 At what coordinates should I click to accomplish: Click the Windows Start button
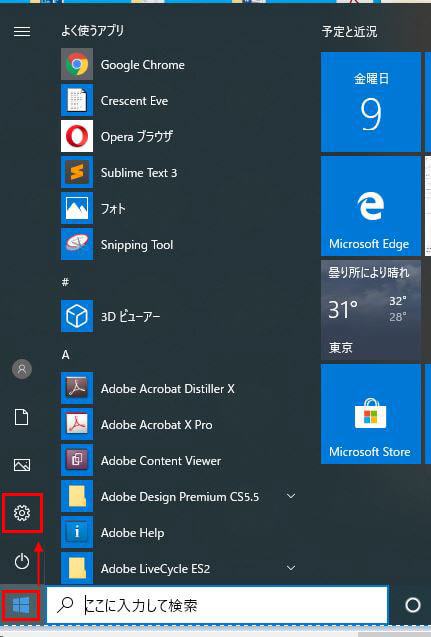point(21,605)
